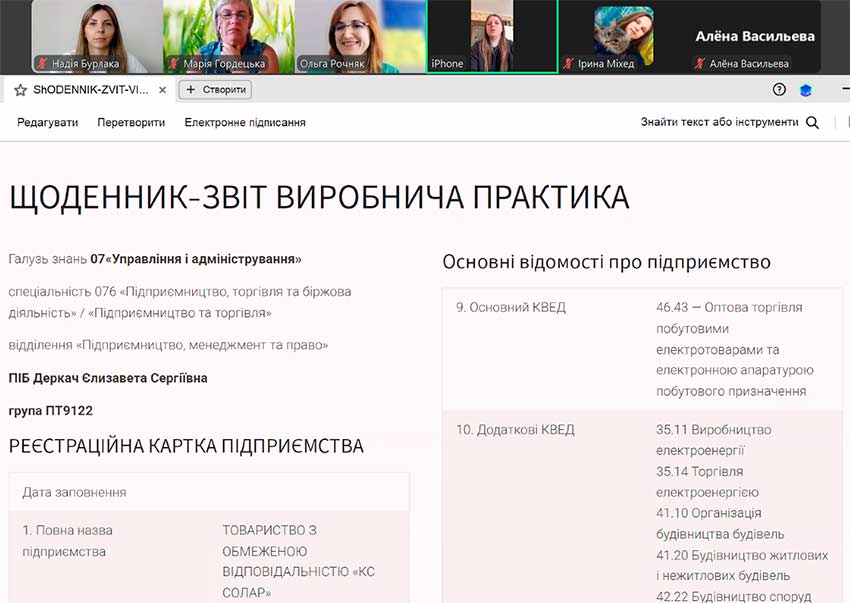Click muted mic icon beside Марія Гордецька
Viewport: 850px width, 603px height.
click(174, 64)
